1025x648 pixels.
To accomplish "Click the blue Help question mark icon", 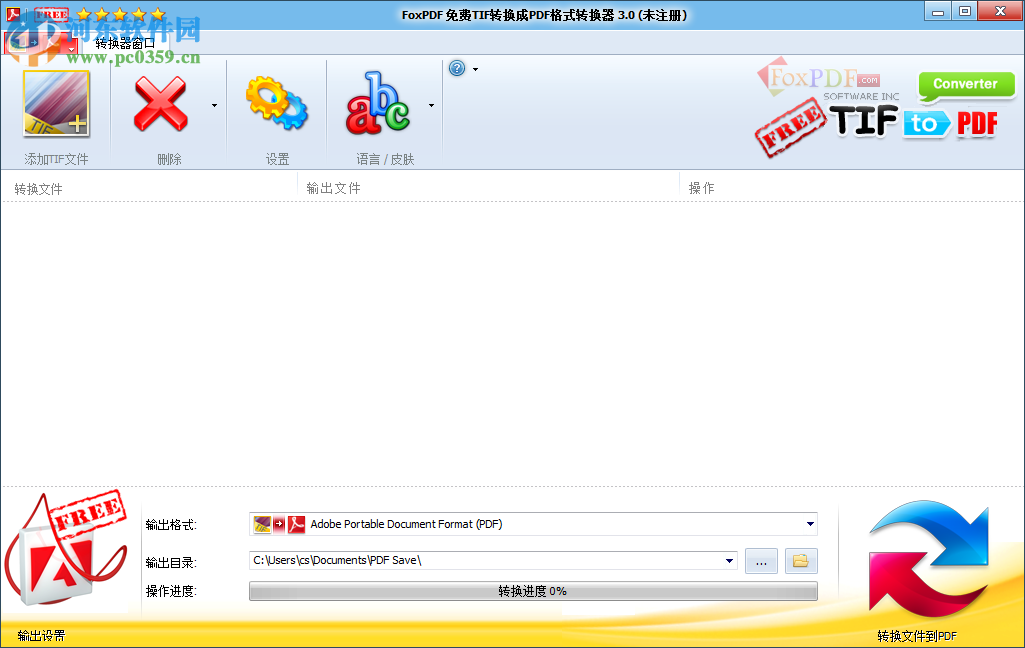I will click(x=456, y=68).
